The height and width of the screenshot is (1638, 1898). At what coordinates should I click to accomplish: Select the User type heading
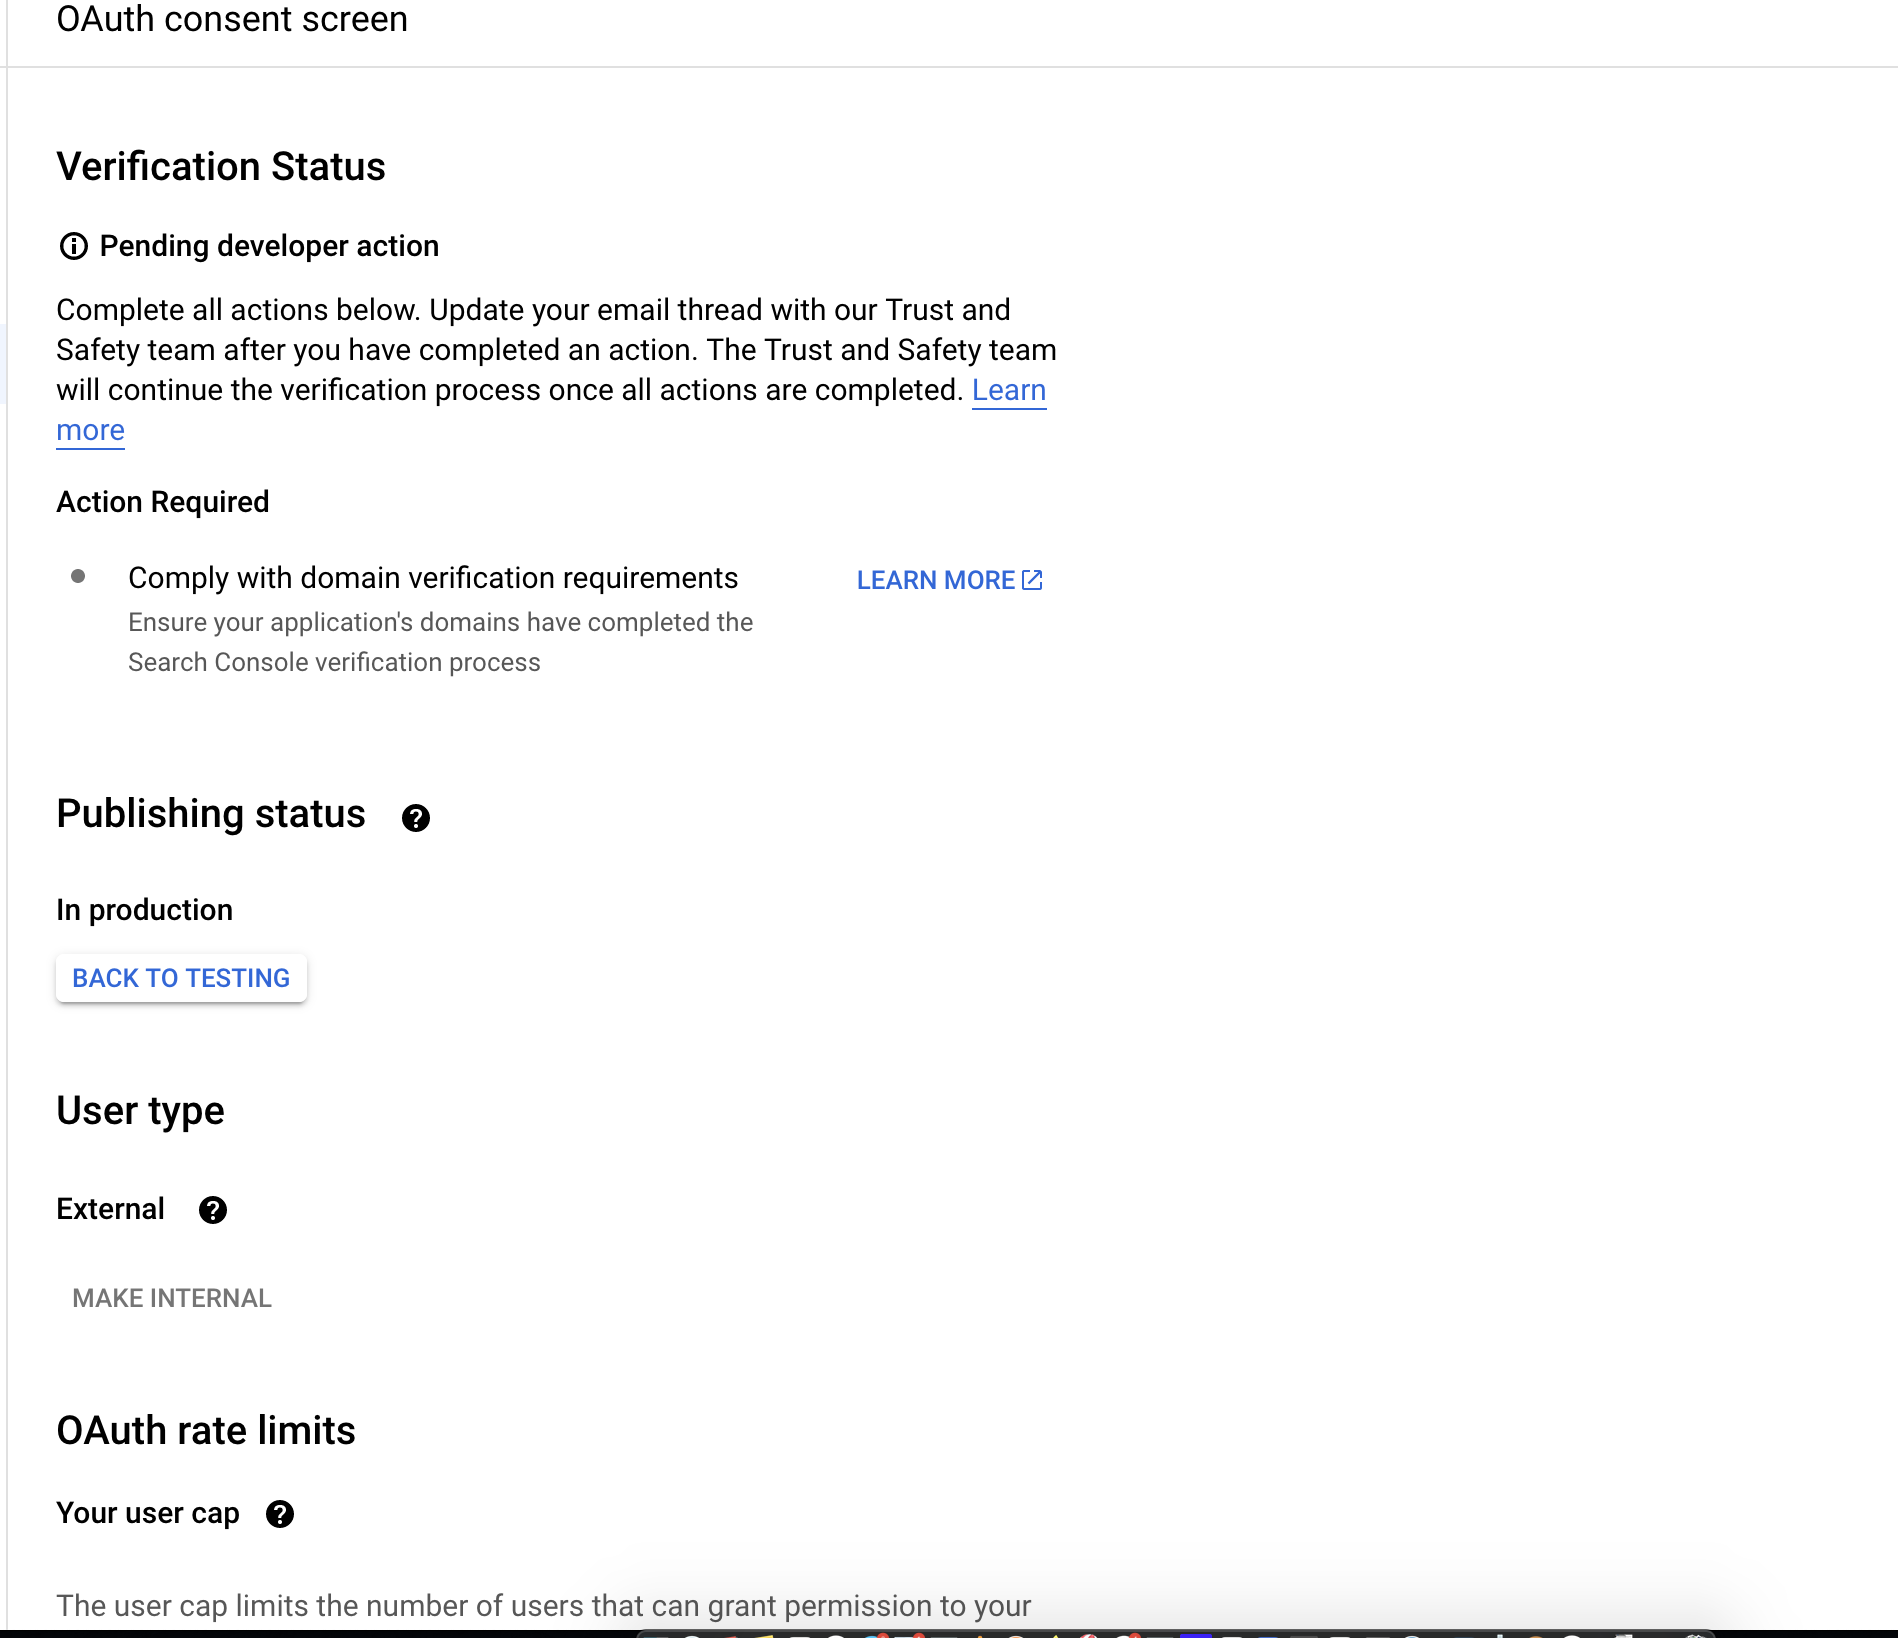point(140,1110)
